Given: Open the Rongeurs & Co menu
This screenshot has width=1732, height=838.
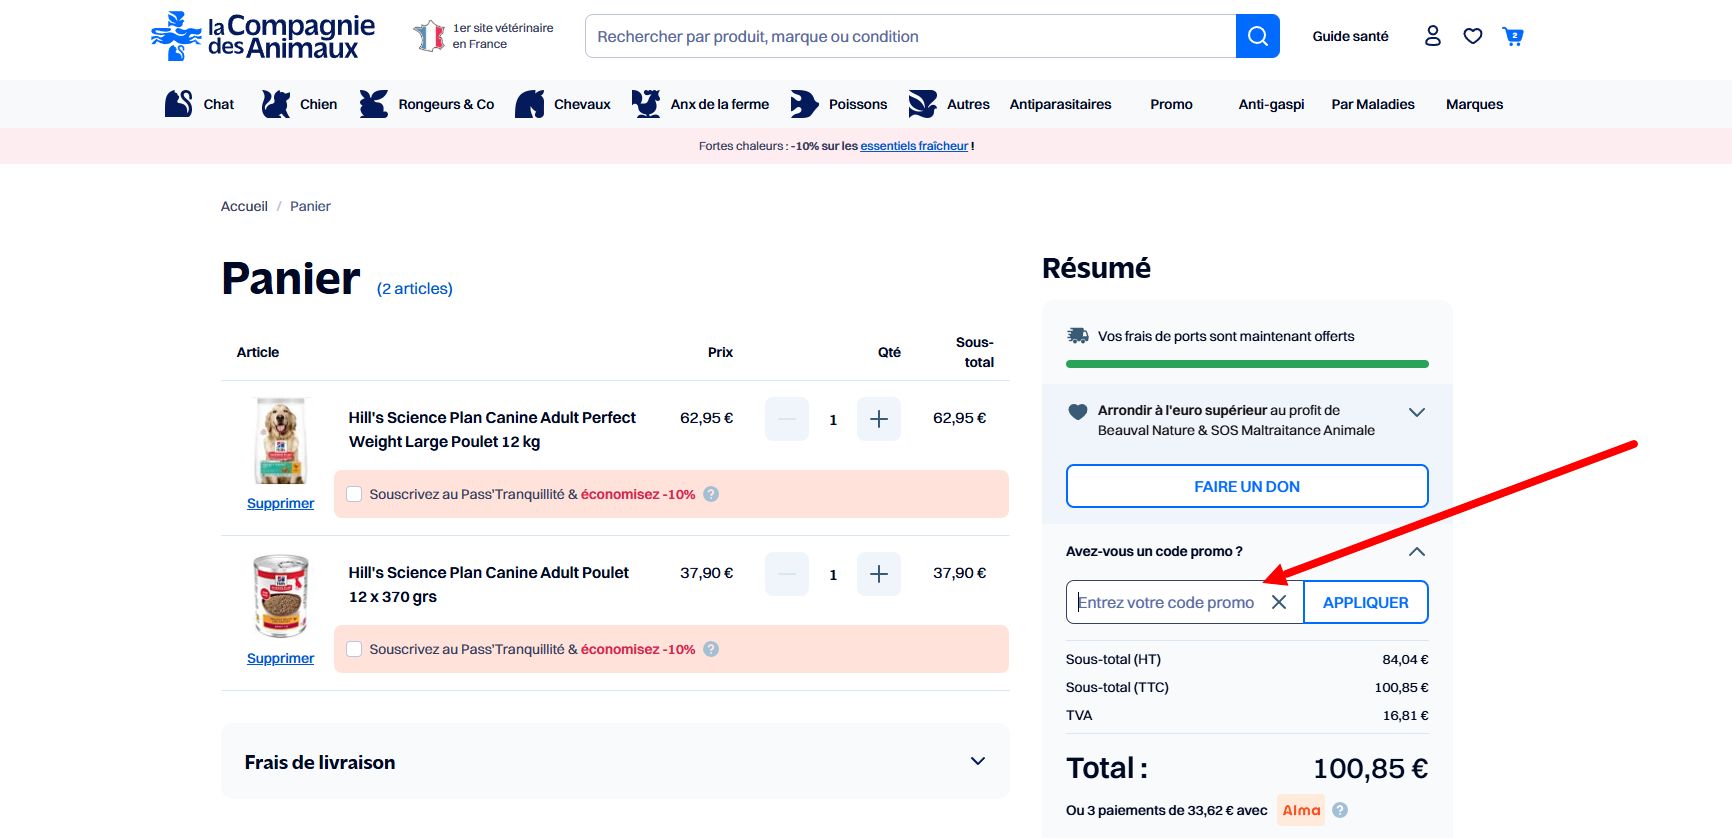Looking at the screenshot, I should tap(446, 104).
